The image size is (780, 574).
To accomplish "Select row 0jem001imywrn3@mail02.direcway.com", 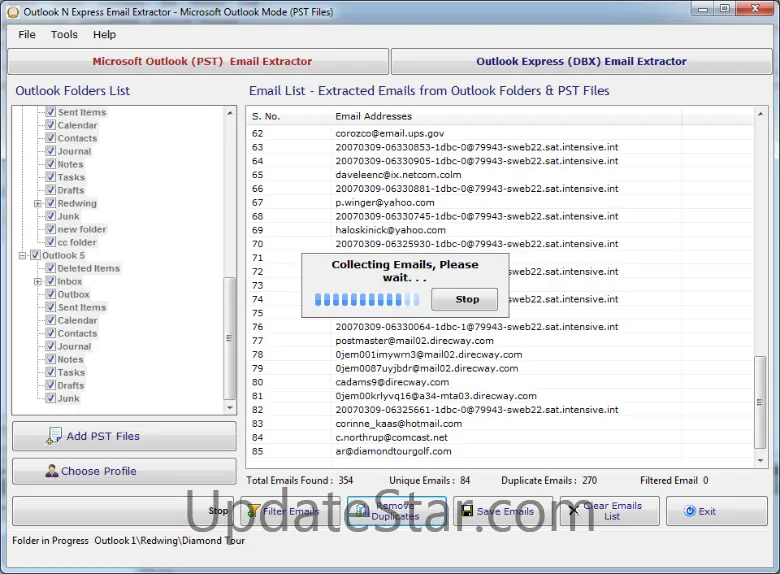I will point(500,355).
